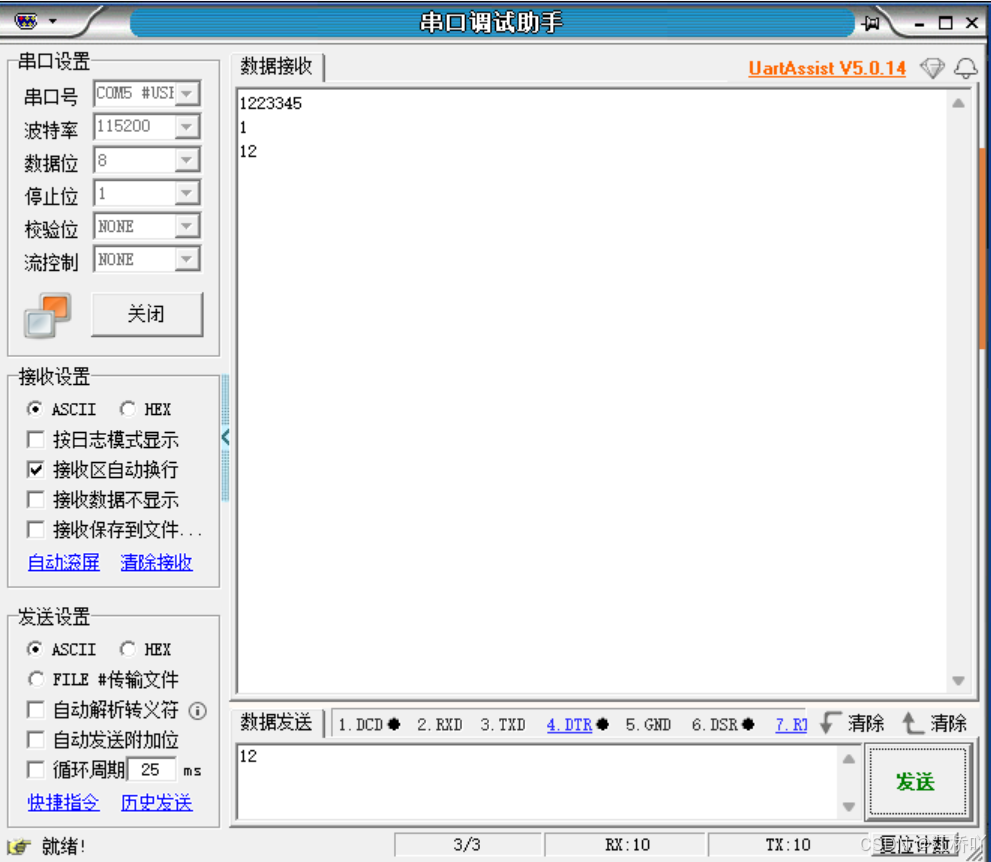Screen dimensions: 991x862
Task: Click the 3/3 status bar entry
Action: coord(467,845)
